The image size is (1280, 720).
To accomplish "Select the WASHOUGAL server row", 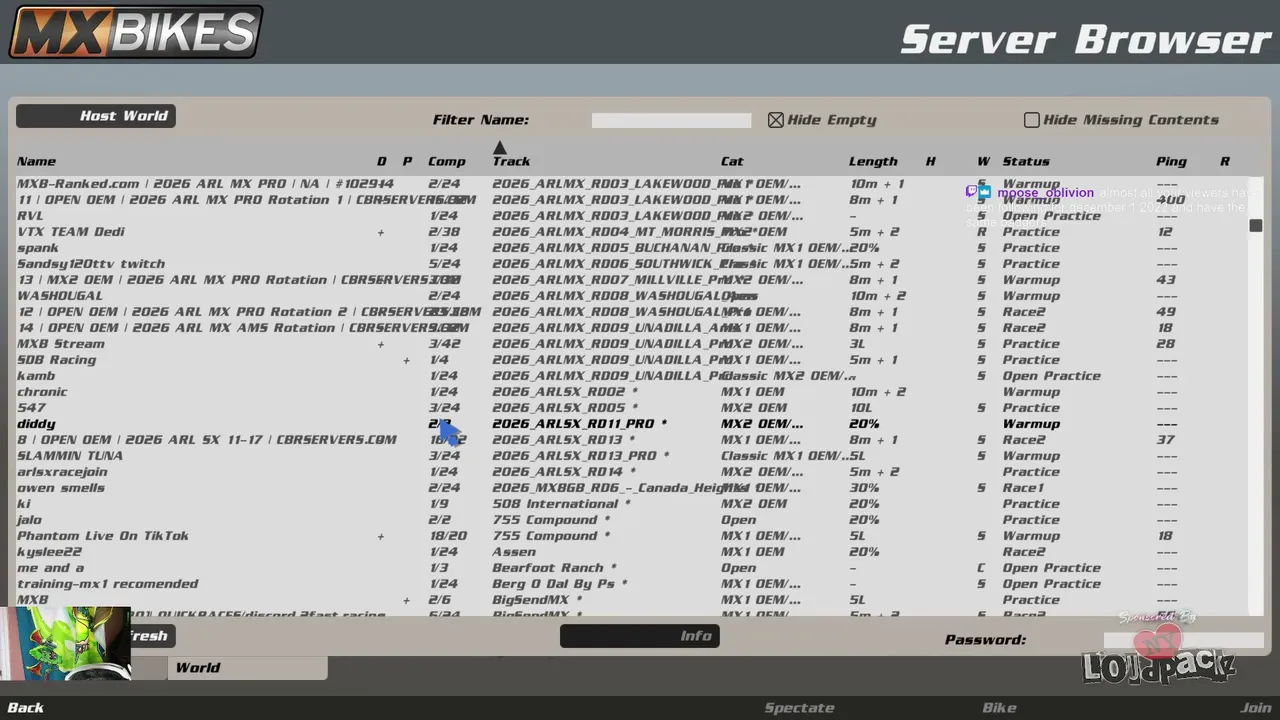I will click(x=632, y=296).
